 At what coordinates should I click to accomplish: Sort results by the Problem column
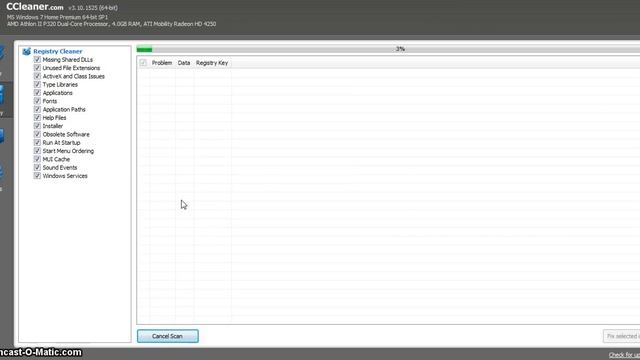pyautogui.click(x=162, y=63)
